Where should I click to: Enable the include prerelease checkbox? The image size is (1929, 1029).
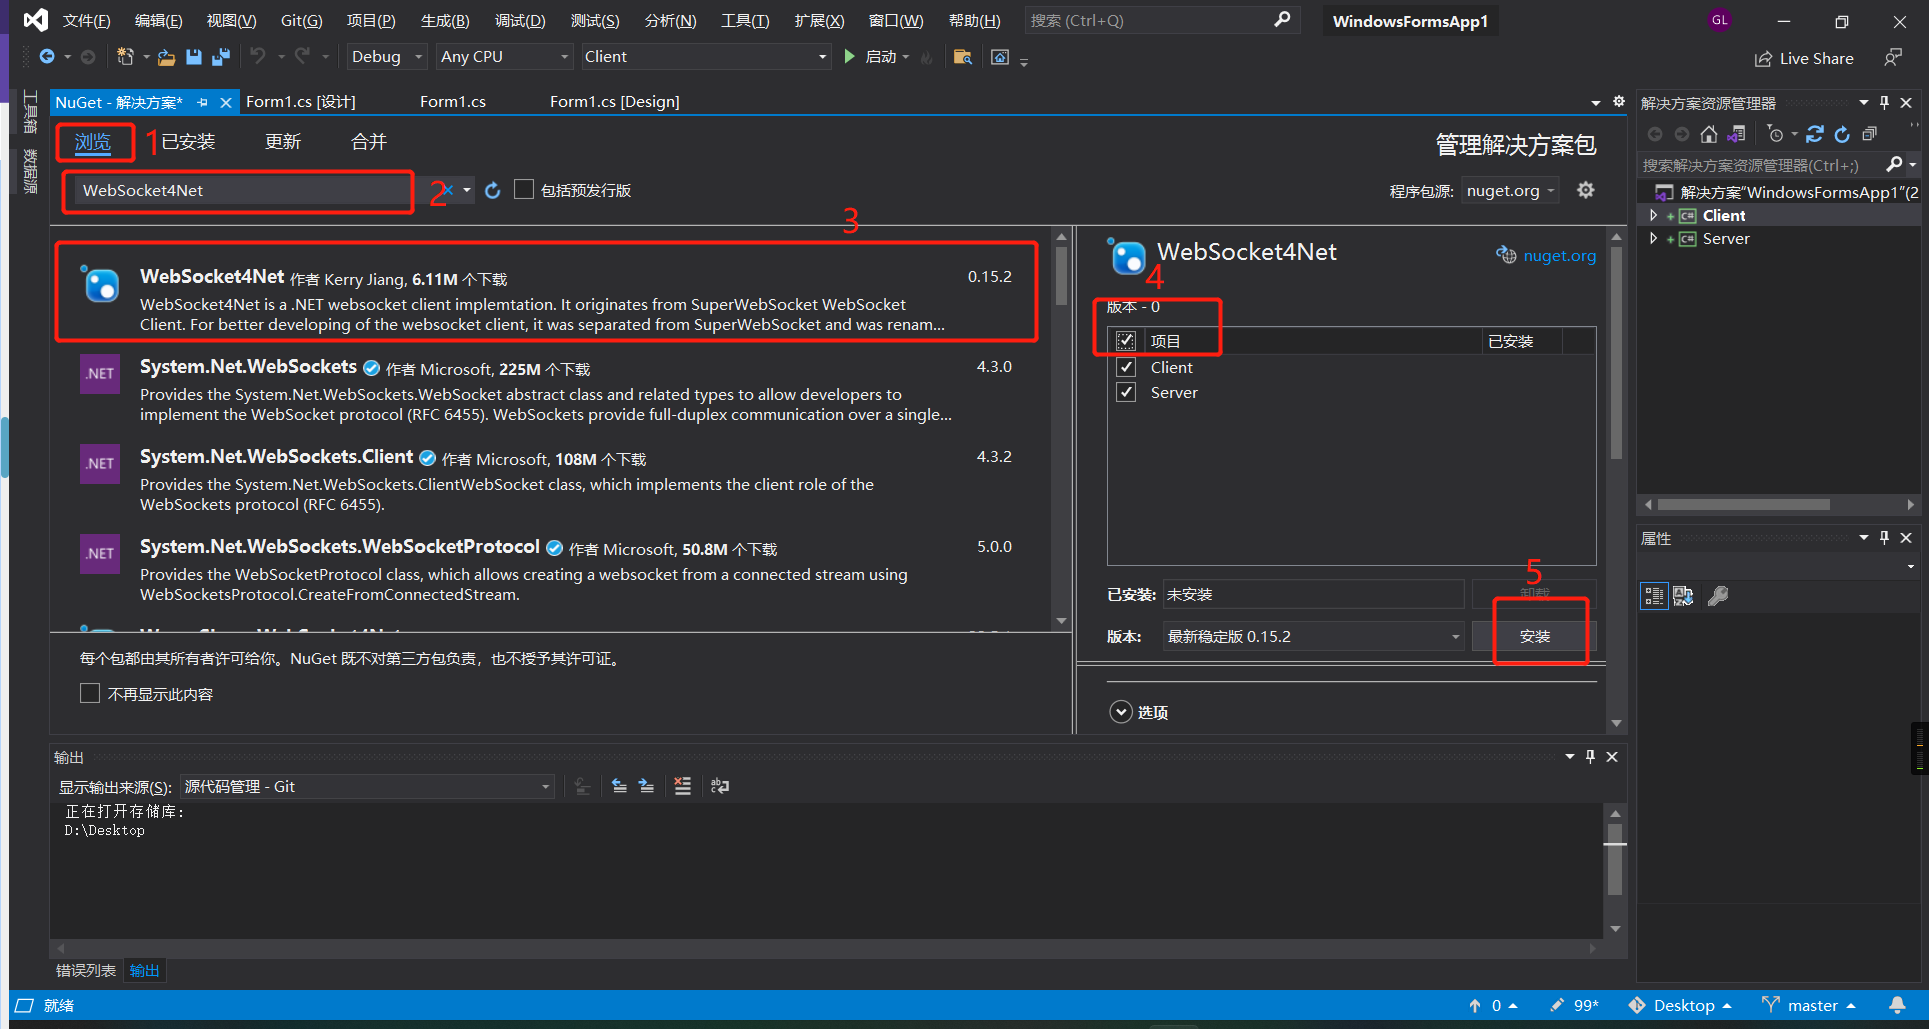(524, 189)
